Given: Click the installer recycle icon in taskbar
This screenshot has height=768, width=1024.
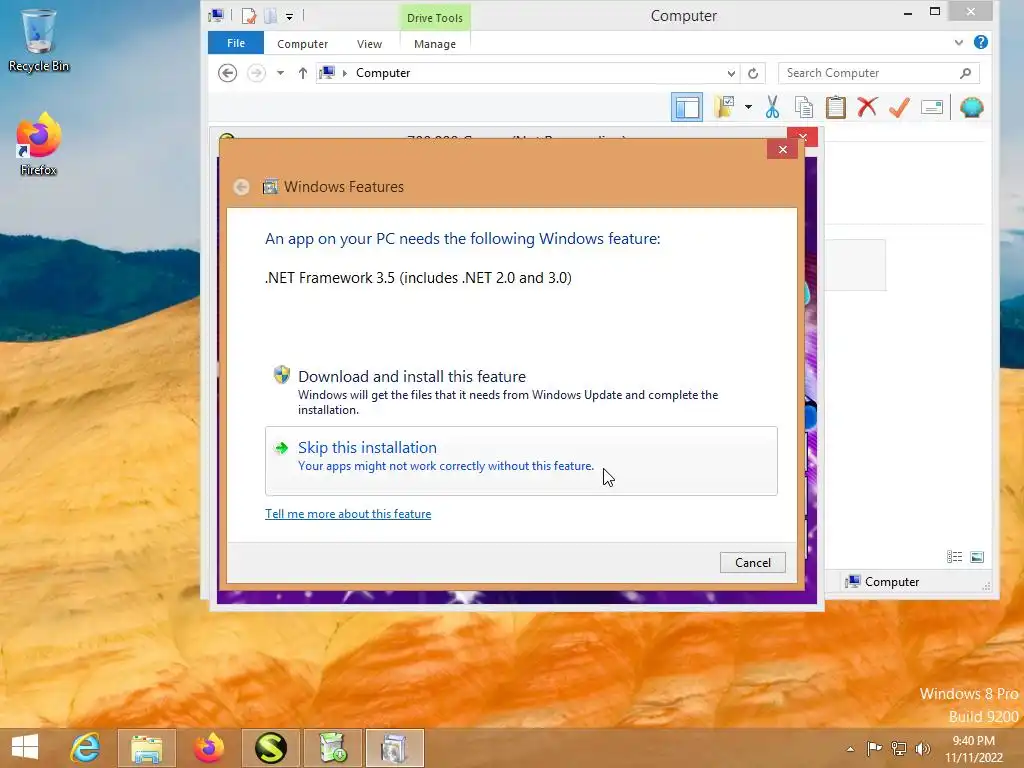Looking at the screenshot, I should (332, 748).
